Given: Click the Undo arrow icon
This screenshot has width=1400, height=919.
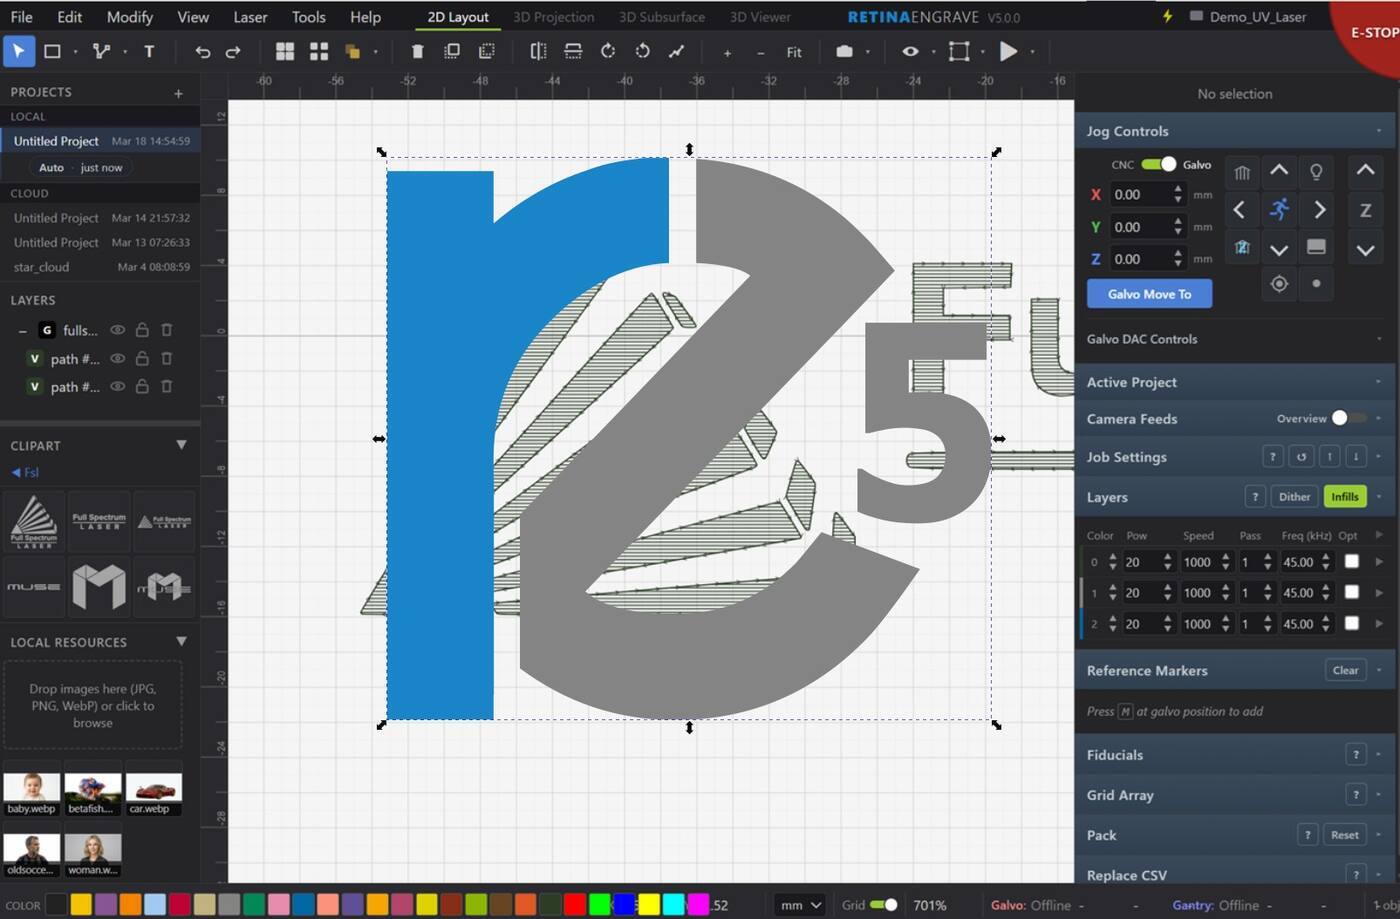Looking at the screenshot, I should (x=202, y=52).
